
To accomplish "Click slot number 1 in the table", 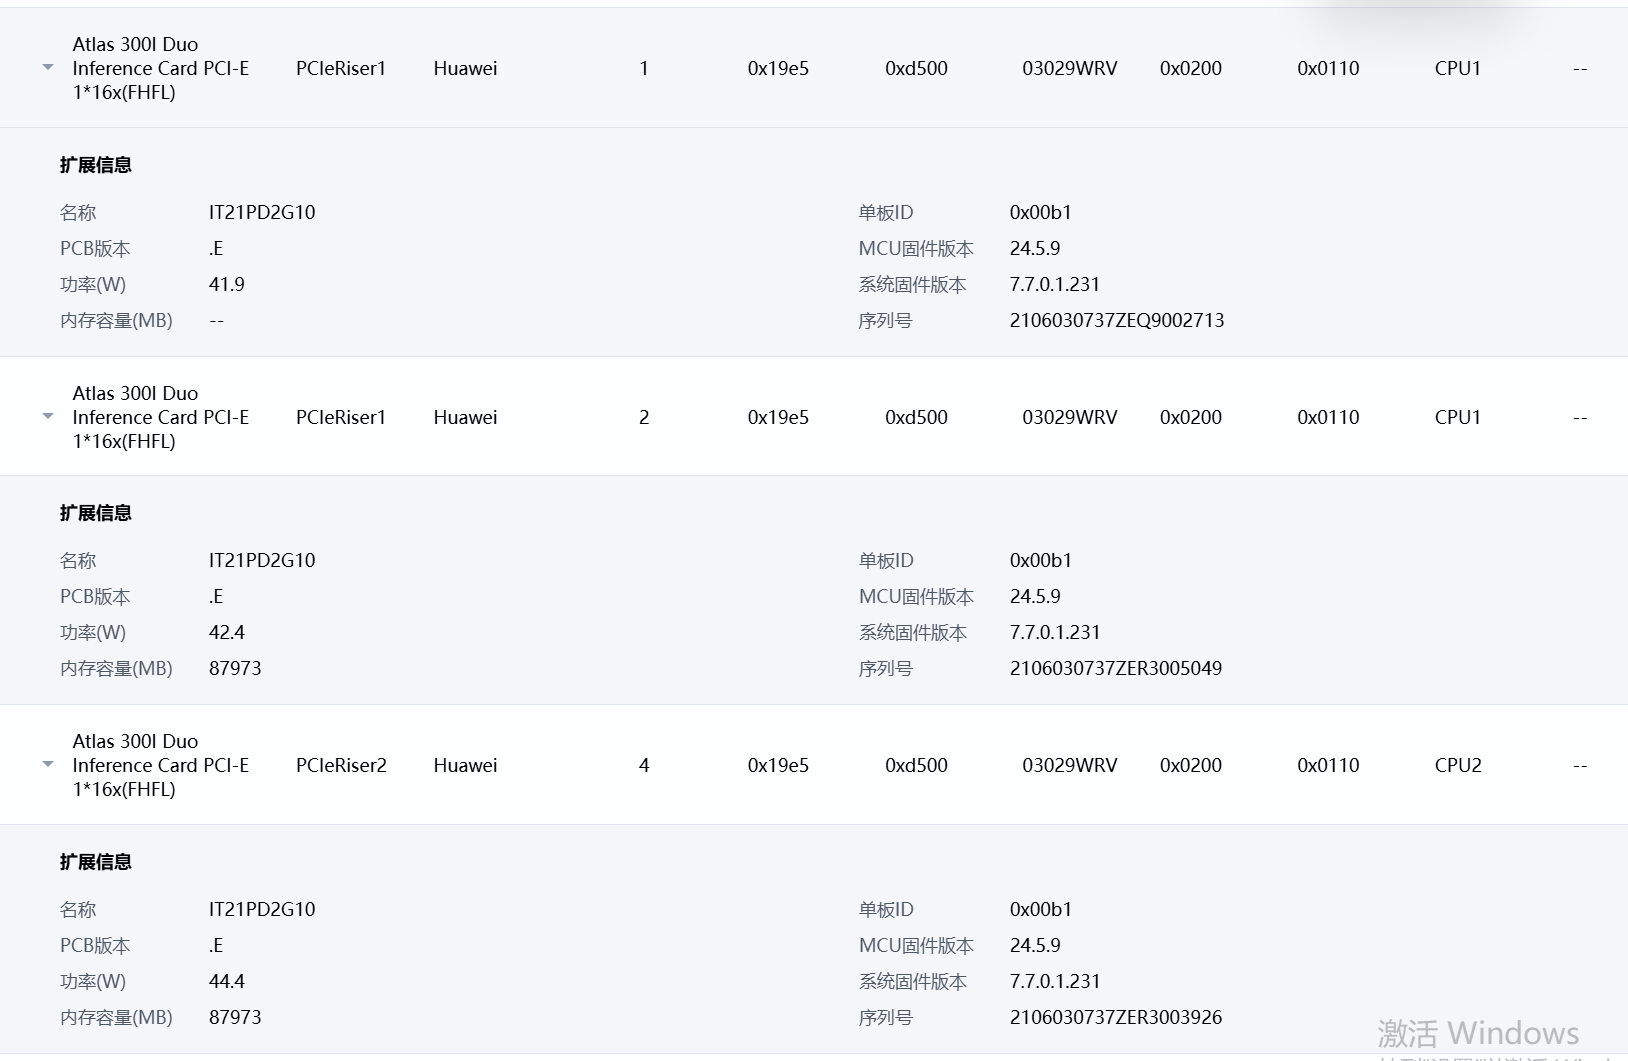I will pos(644,68).
